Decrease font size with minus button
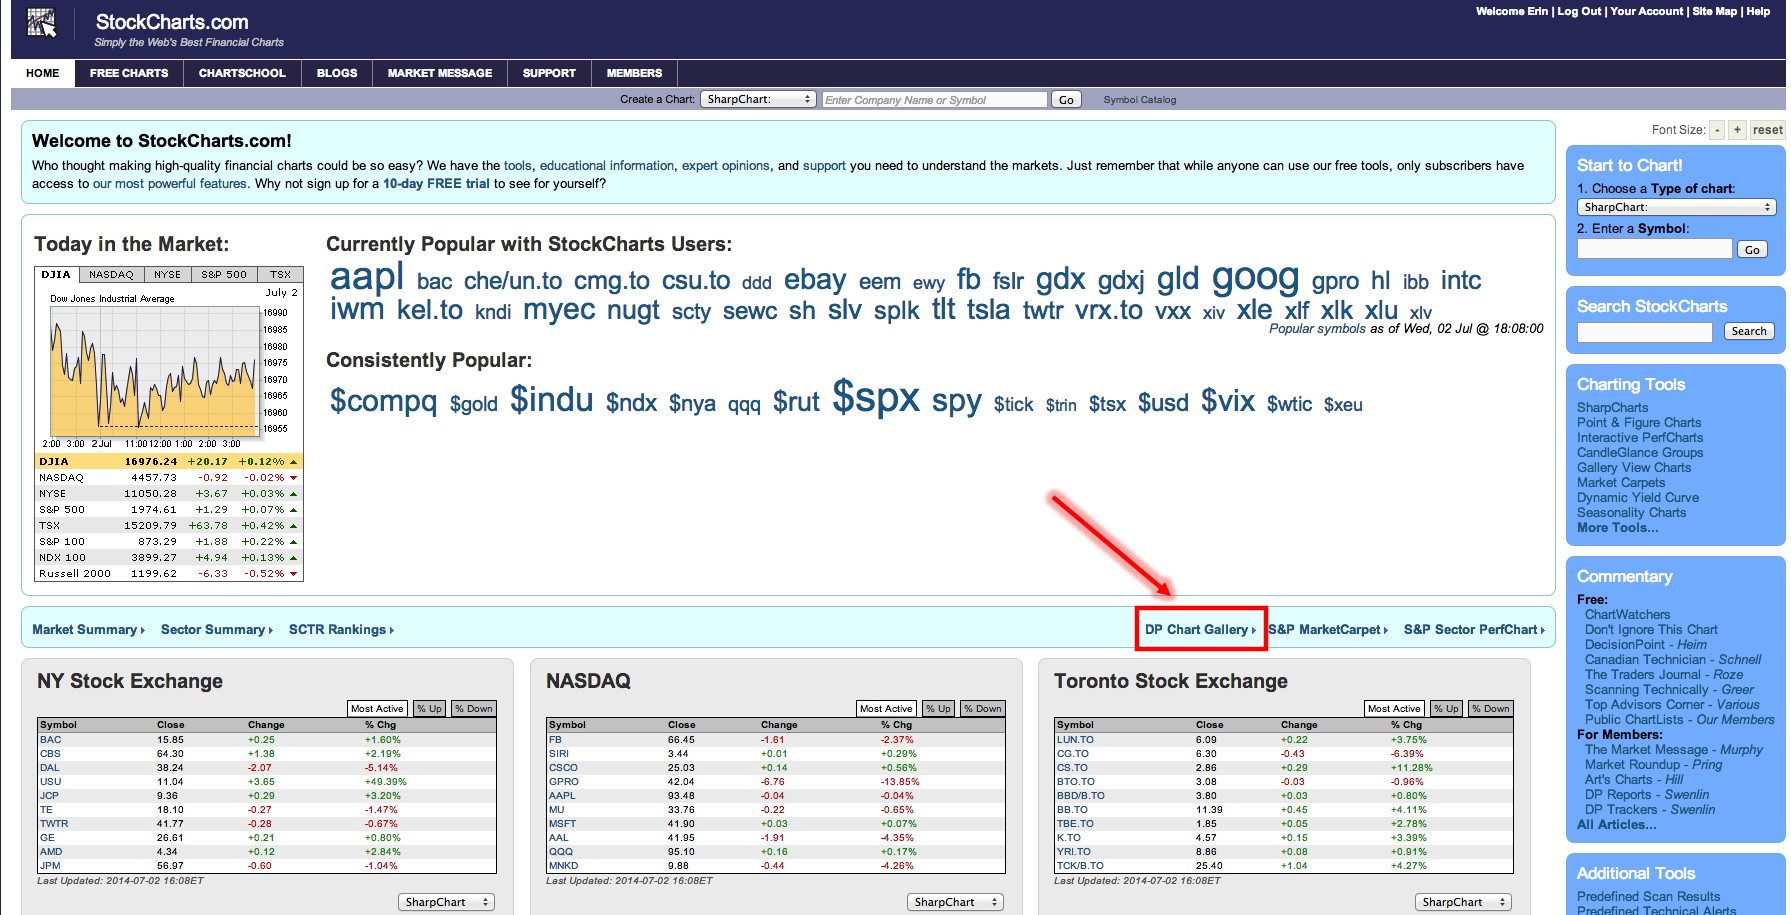Image resolution: width=1791 pixels, height=915 pixels. click(1717, 130)
